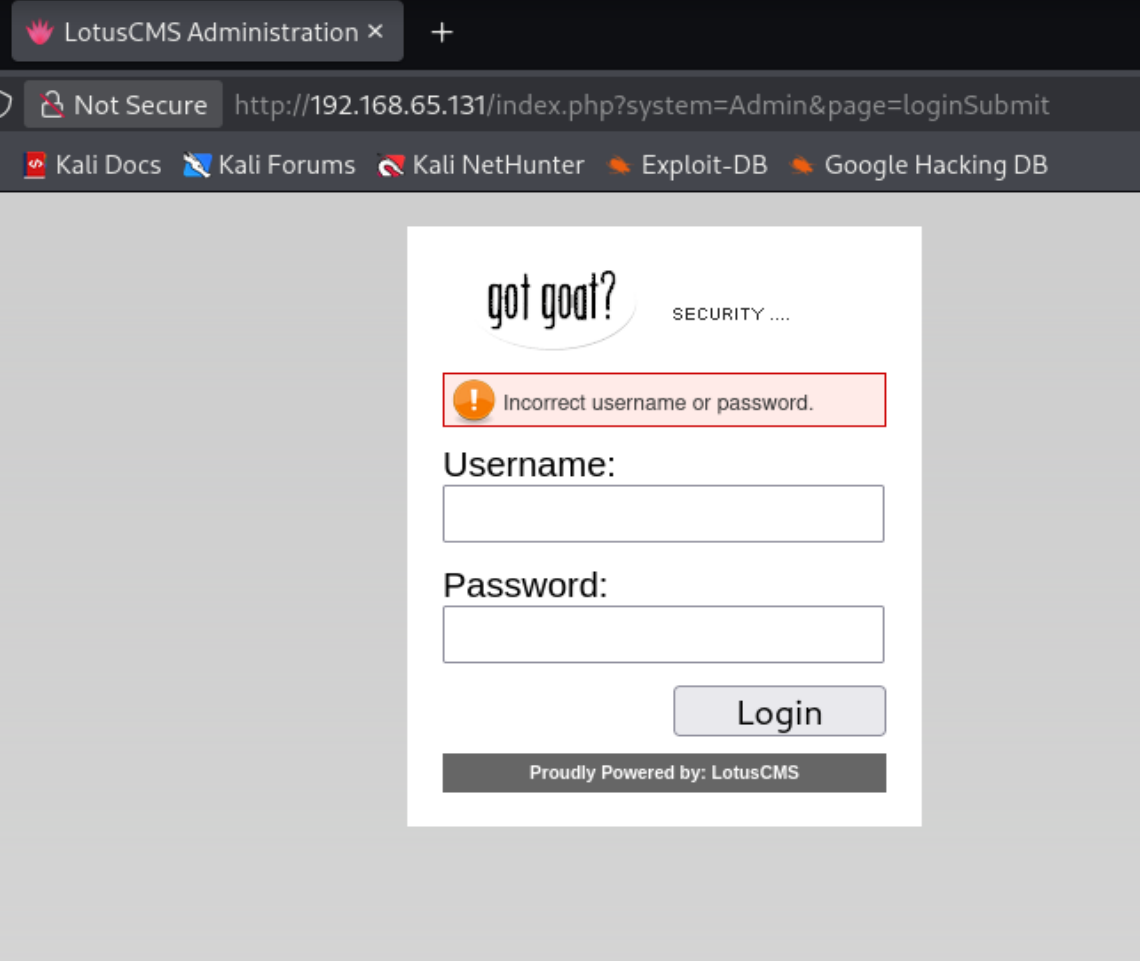Focus the Password input field
The image size is (1140, 961).
coord(663,634)
